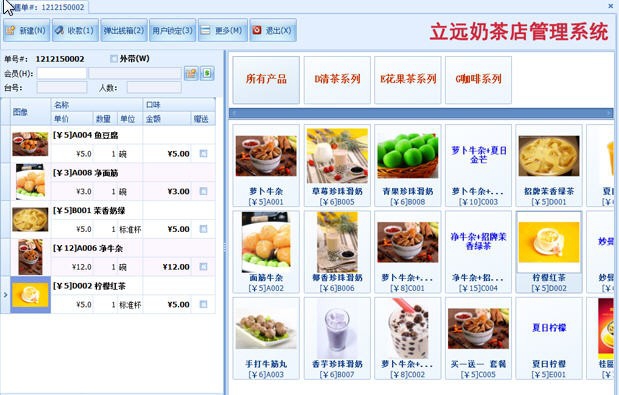Image resolution: width=619 pixels, height=395 pixels.
Task: Enable the 外带(W) takeaway checkbox
Action: (114, 59)
